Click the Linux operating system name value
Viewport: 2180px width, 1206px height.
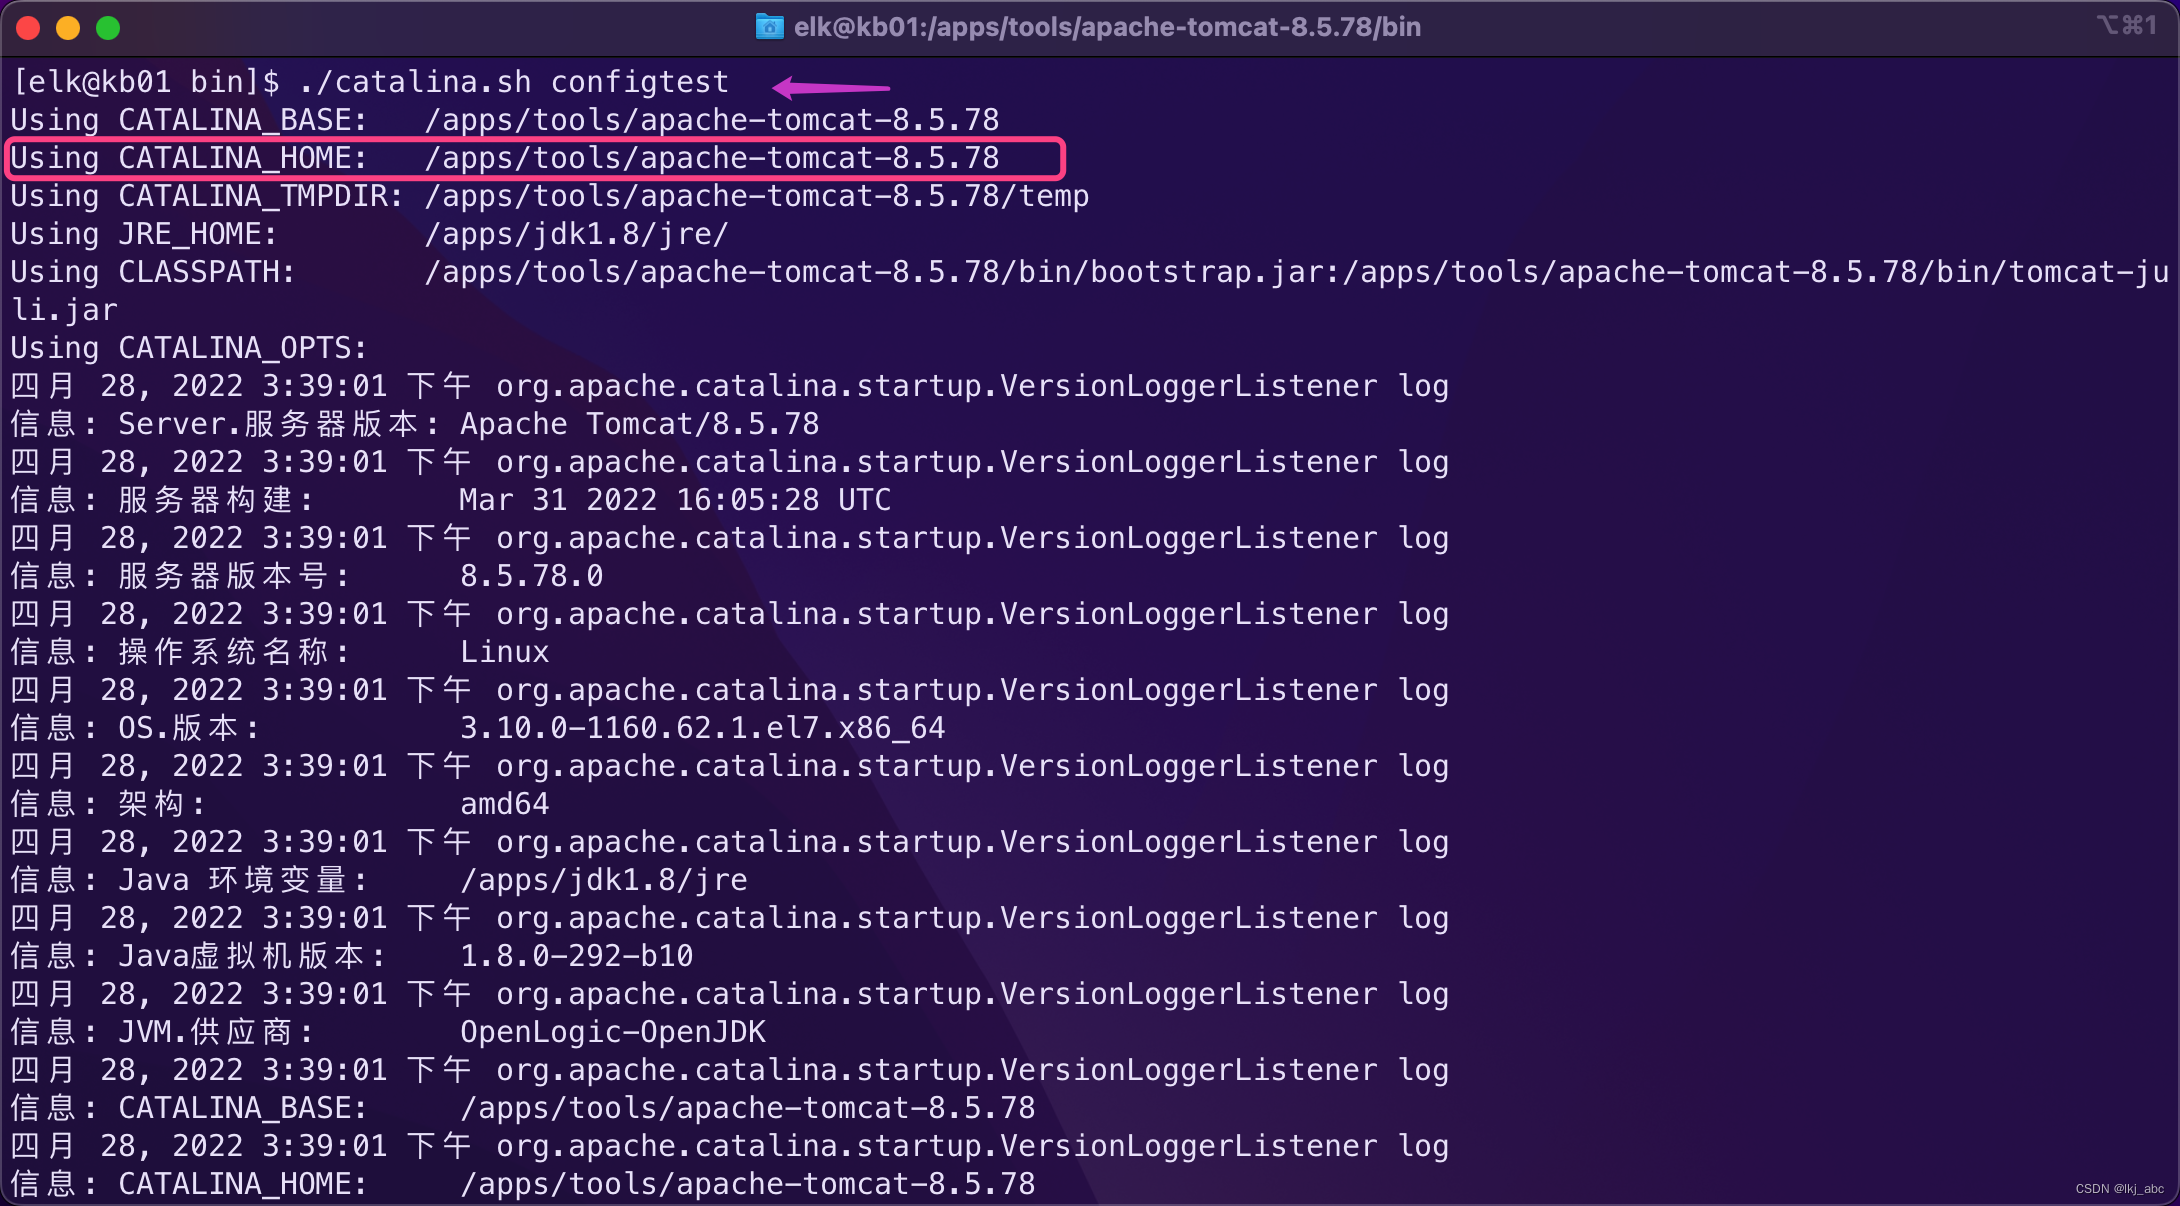(504, 652)
